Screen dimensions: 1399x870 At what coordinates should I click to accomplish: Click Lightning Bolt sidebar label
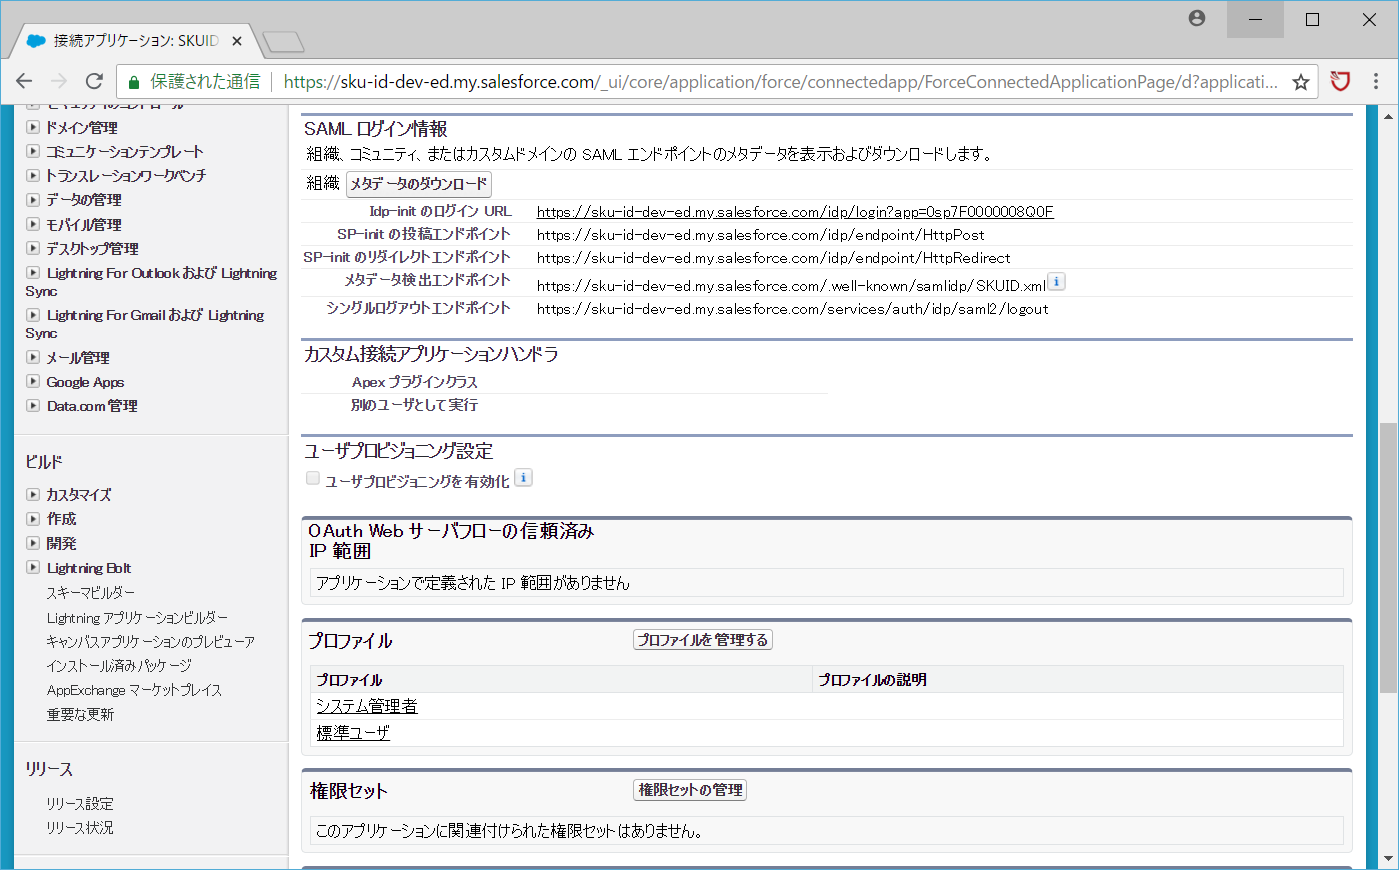89,568
